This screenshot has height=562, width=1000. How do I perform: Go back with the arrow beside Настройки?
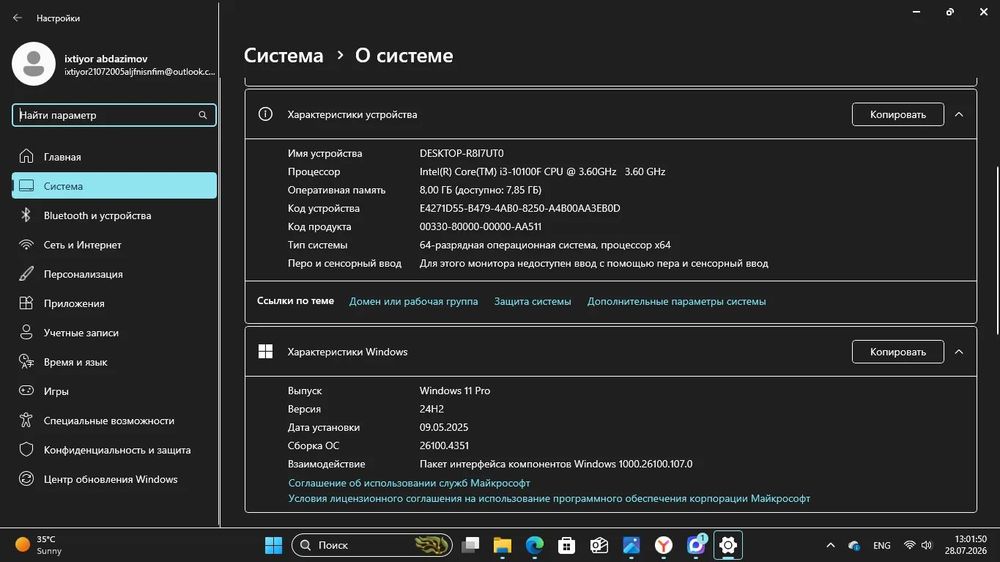[x=17, y=18]
